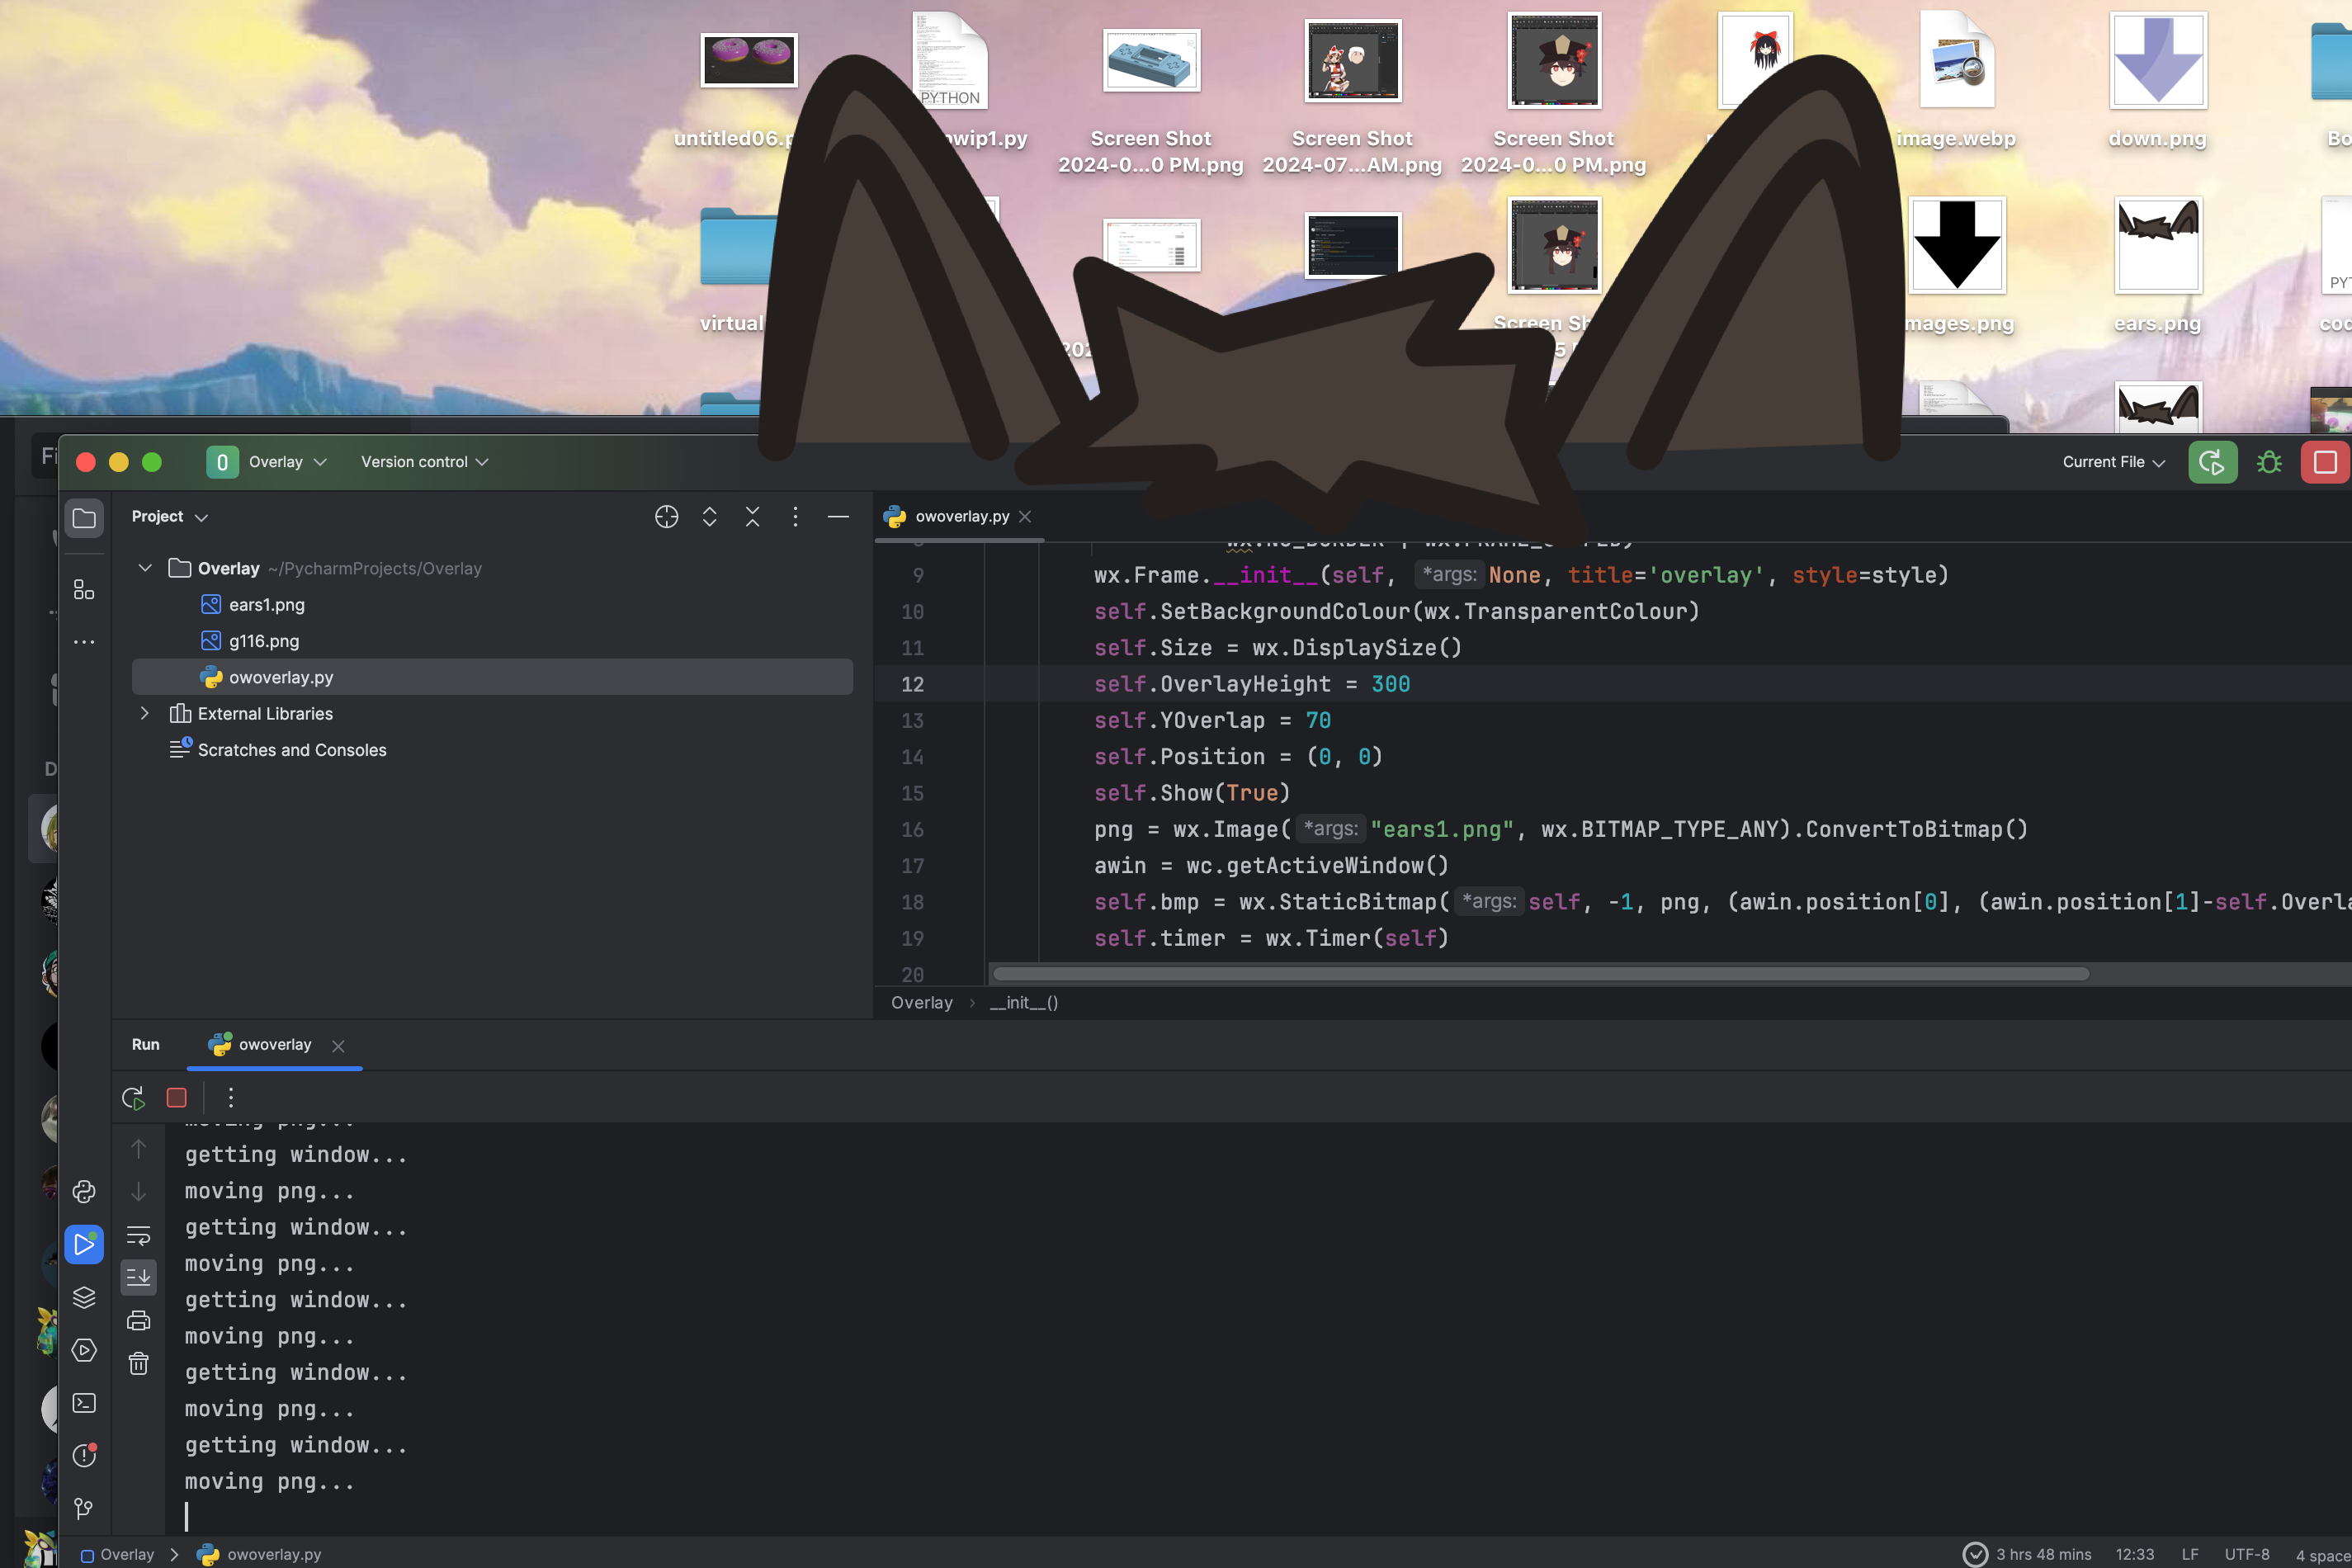Open Python Console tool window icon

84,1191
